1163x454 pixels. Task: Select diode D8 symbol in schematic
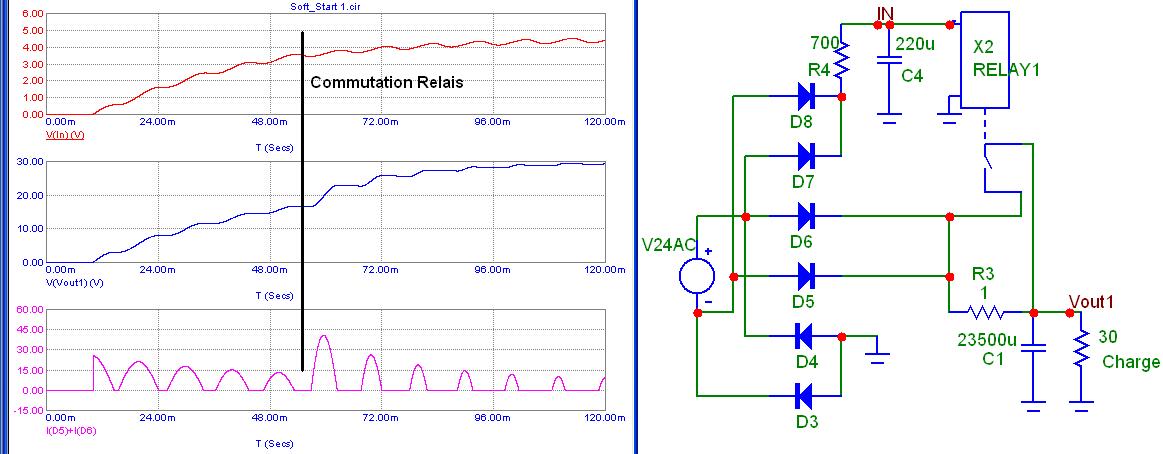[806, 96]
